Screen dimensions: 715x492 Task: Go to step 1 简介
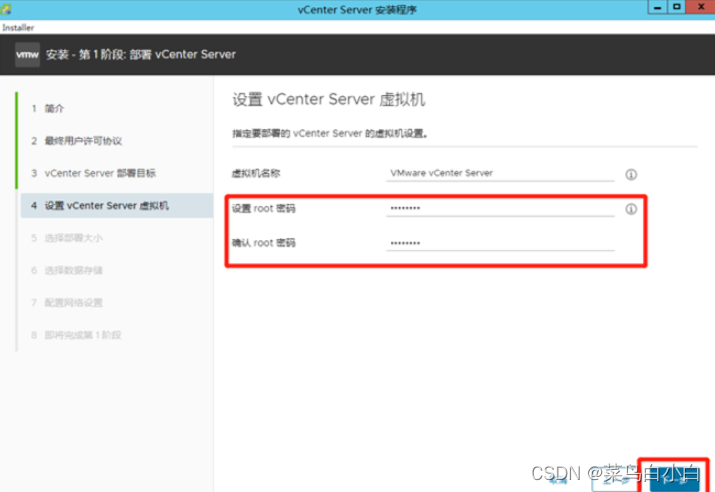coord(48,109)
